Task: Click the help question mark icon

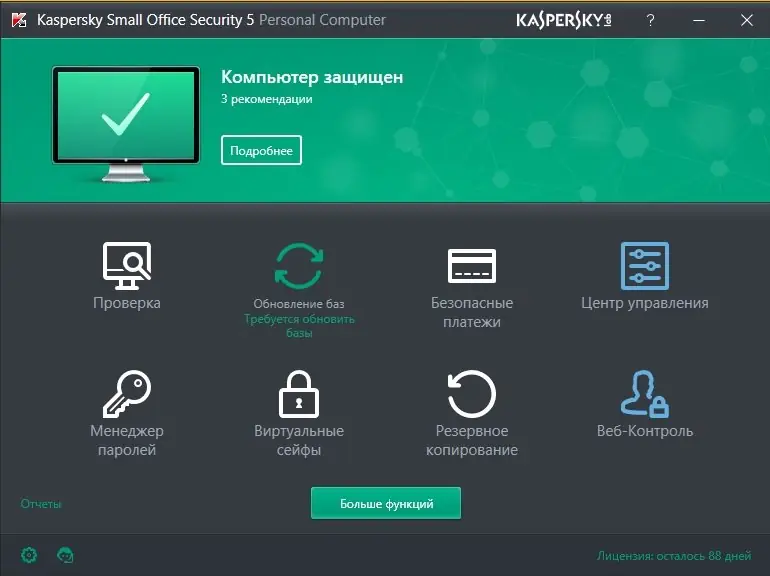Action: pyautogui.click(x=650, y=20)
